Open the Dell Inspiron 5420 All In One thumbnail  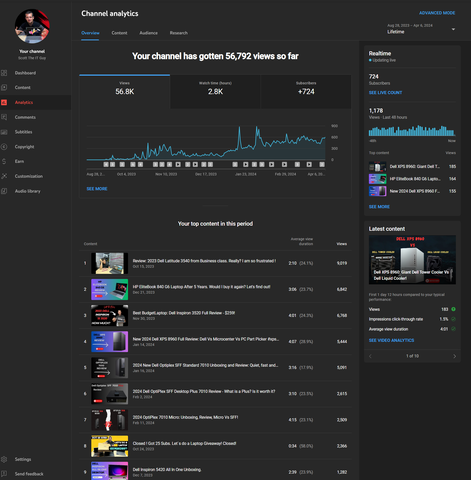pyautogui.click(x=110, y=471)
